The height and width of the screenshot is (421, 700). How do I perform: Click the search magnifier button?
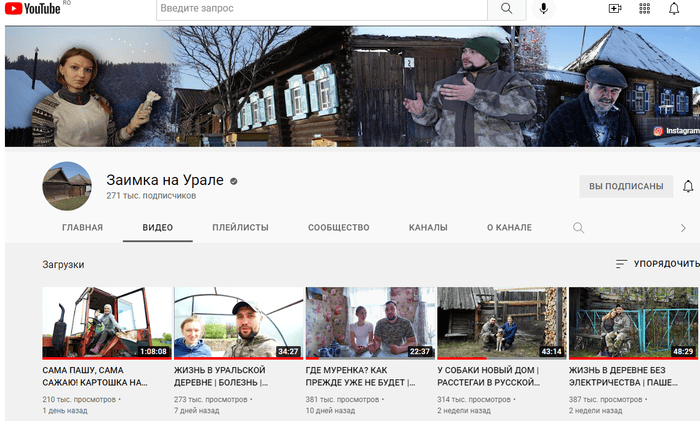click(506, 8)
